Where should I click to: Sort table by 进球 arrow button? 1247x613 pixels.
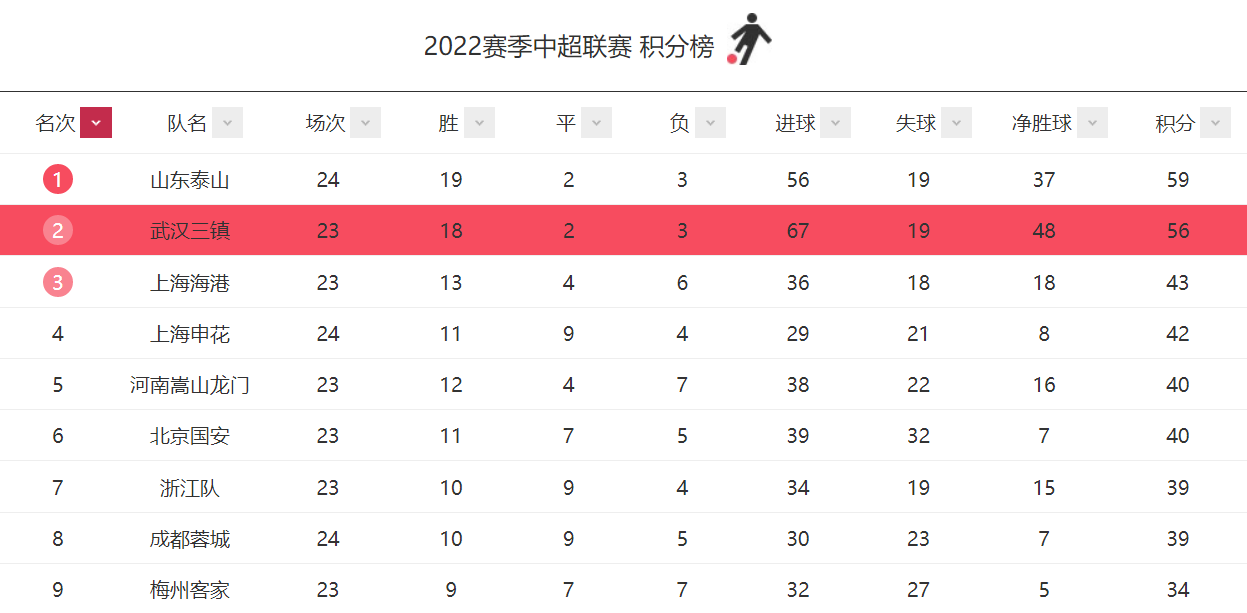835,123
